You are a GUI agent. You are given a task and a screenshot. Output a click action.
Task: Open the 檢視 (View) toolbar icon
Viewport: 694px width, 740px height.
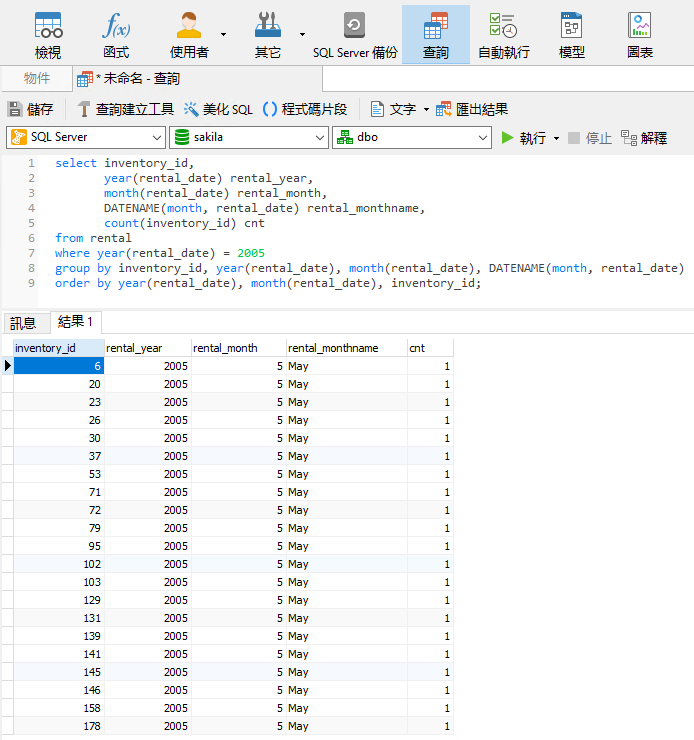[x=48, y=34]
